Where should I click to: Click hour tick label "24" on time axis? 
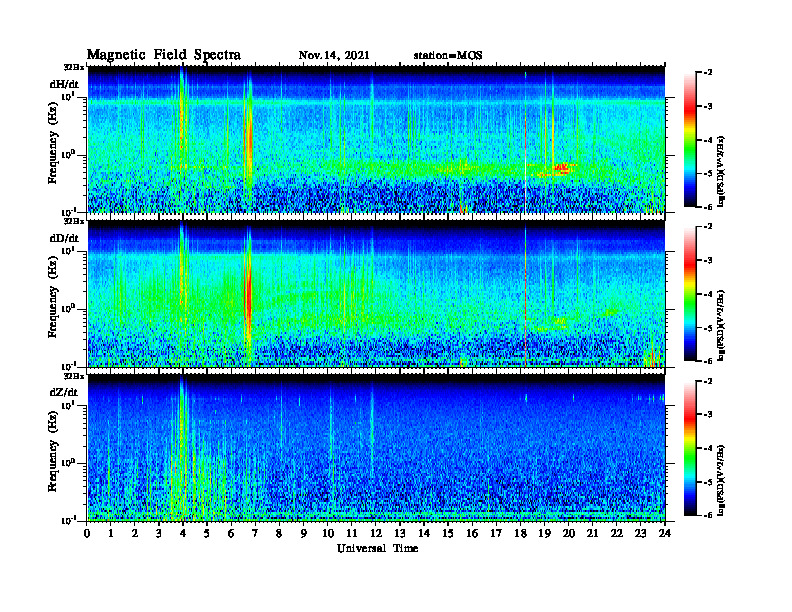665,533
